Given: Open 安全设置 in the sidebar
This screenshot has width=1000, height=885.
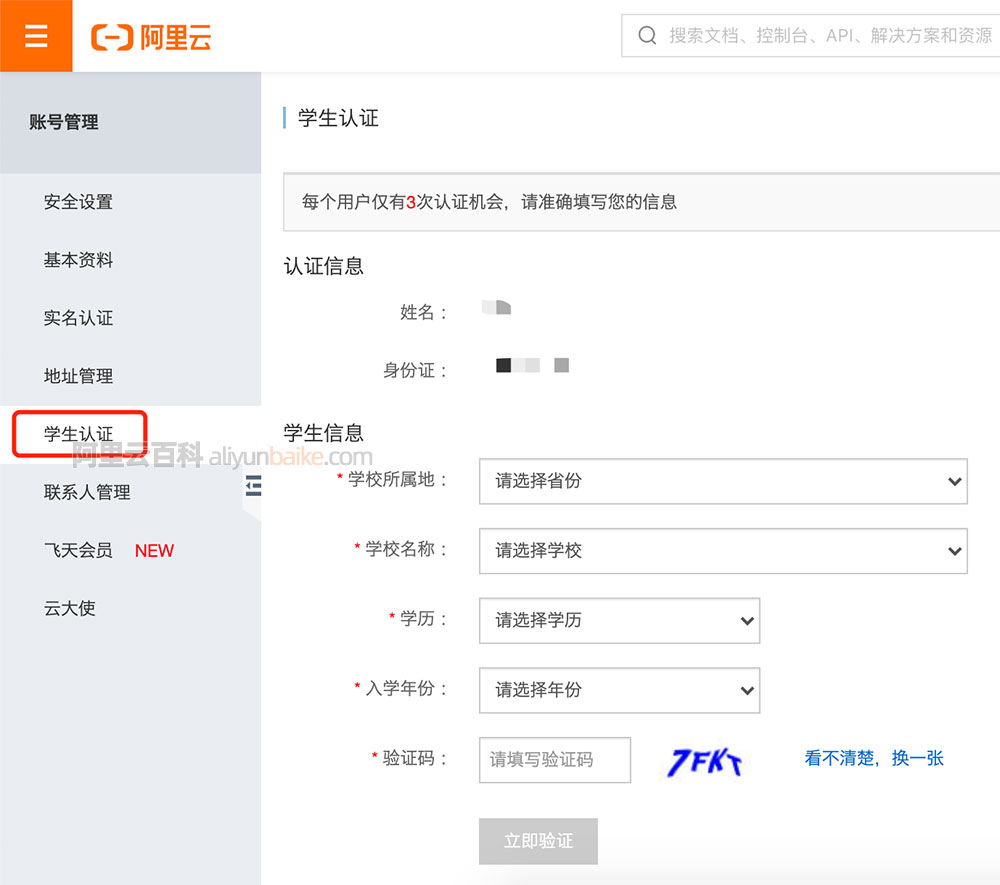Looking at the screenshot, I should coord(78,202).
